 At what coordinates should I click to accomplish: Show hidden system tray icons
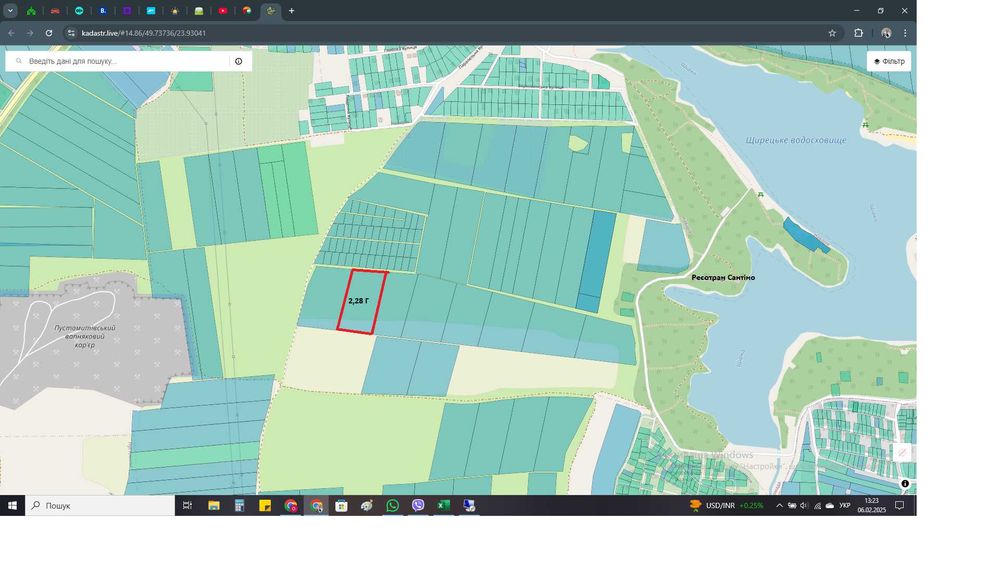(779, 506)
